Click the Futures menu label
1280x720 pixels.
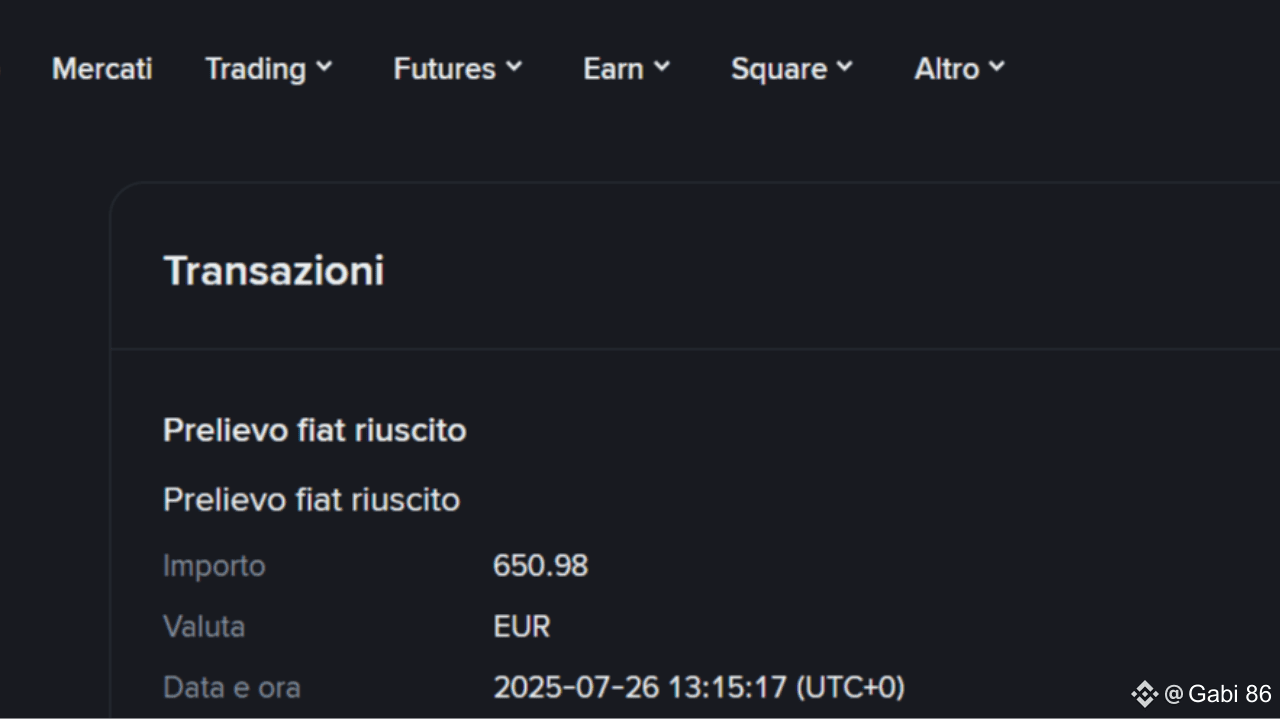tap(444, 69)
